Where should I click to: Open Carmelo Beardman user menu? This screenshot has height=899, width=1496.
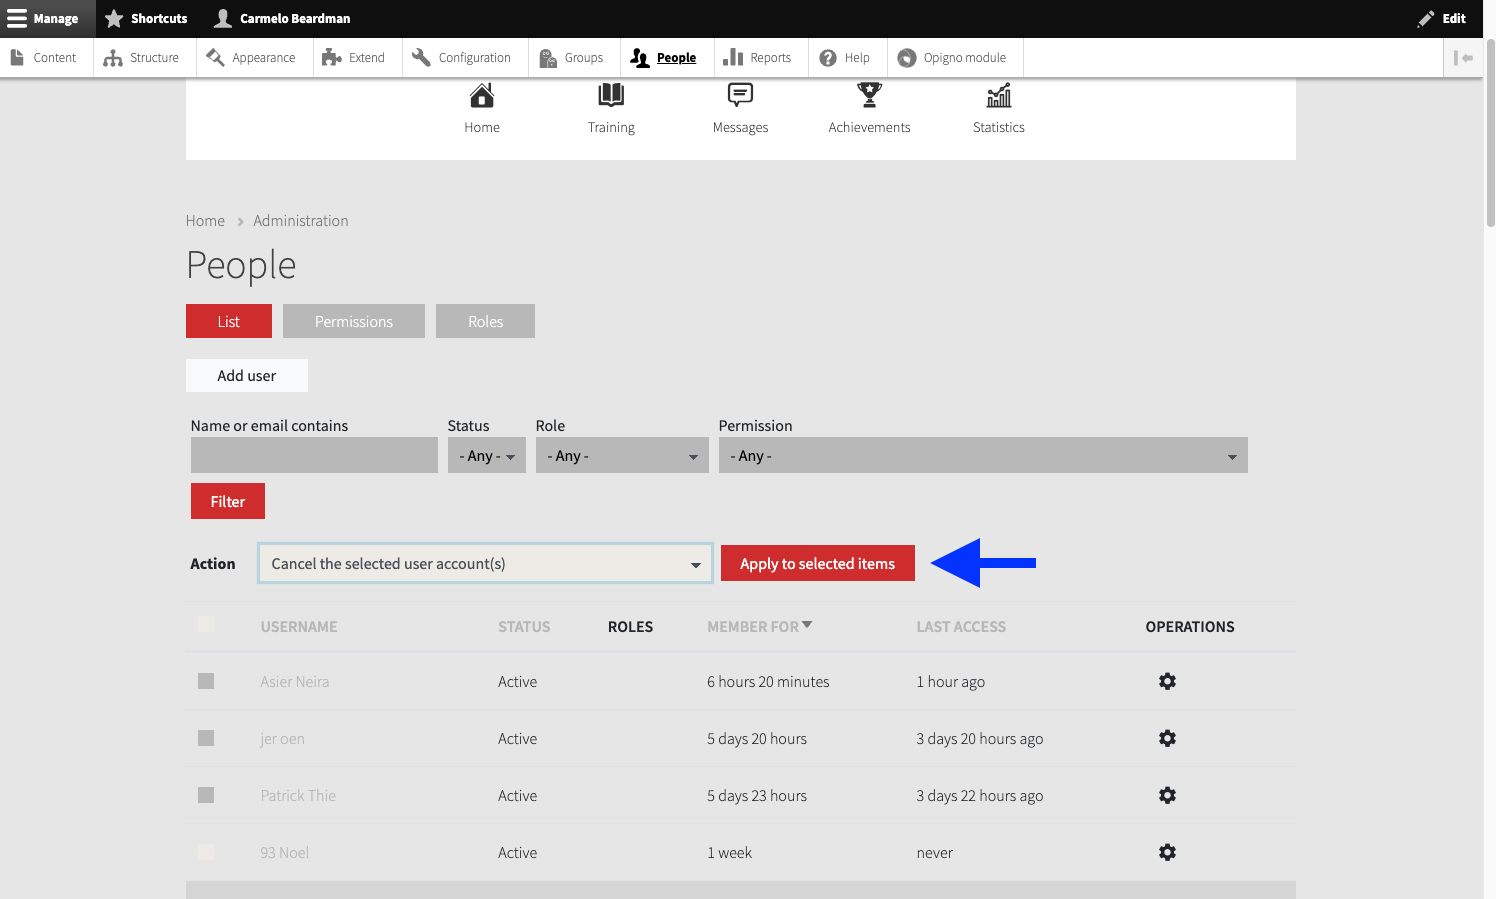coord(283,19)
